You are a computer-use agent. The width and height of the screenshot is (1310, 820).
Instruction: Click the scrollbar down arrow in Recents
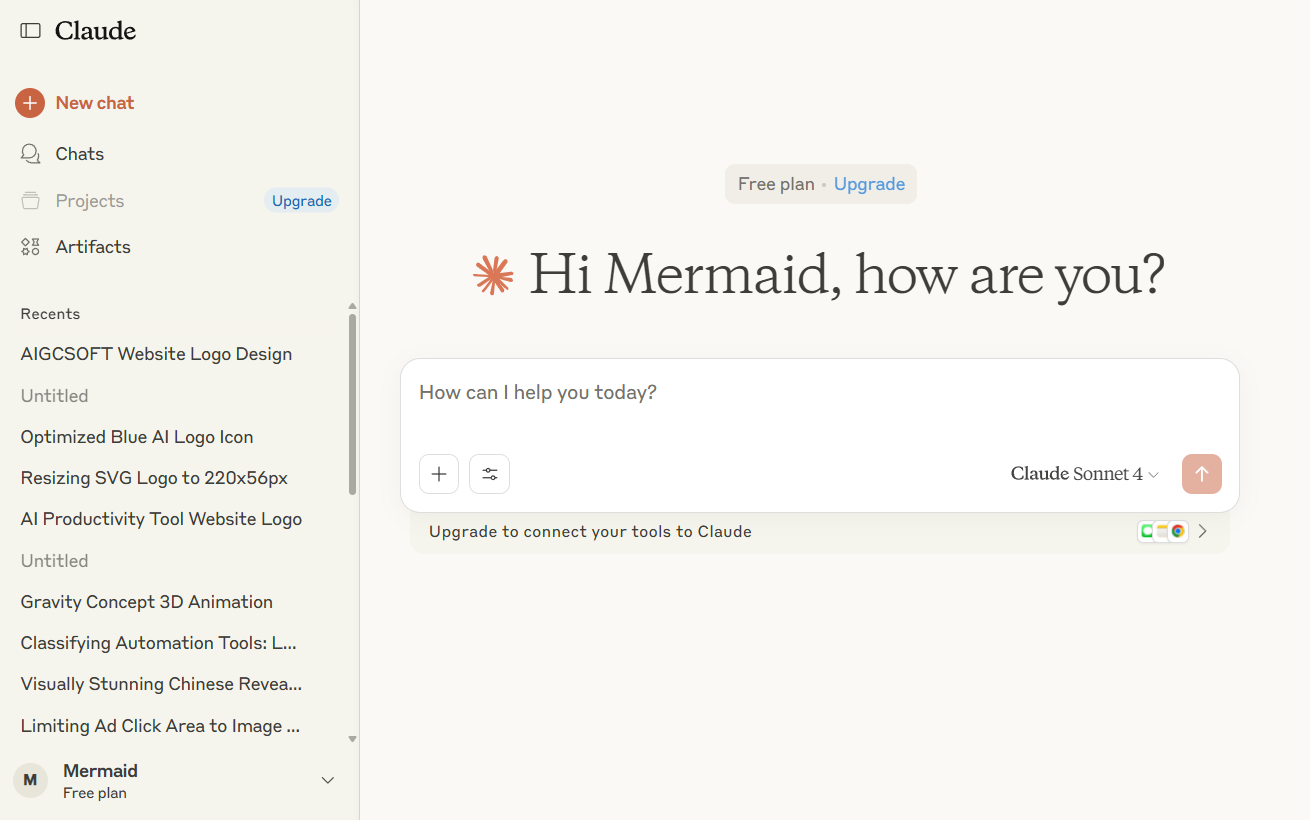(352, 739)
